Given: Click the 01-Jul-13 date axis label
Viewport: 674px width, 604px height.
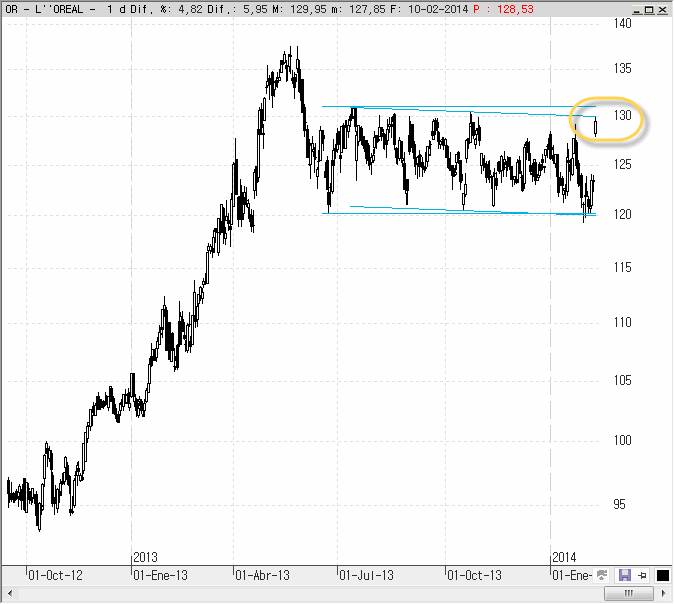Looking at the screenshot, I should coord(366,575).
